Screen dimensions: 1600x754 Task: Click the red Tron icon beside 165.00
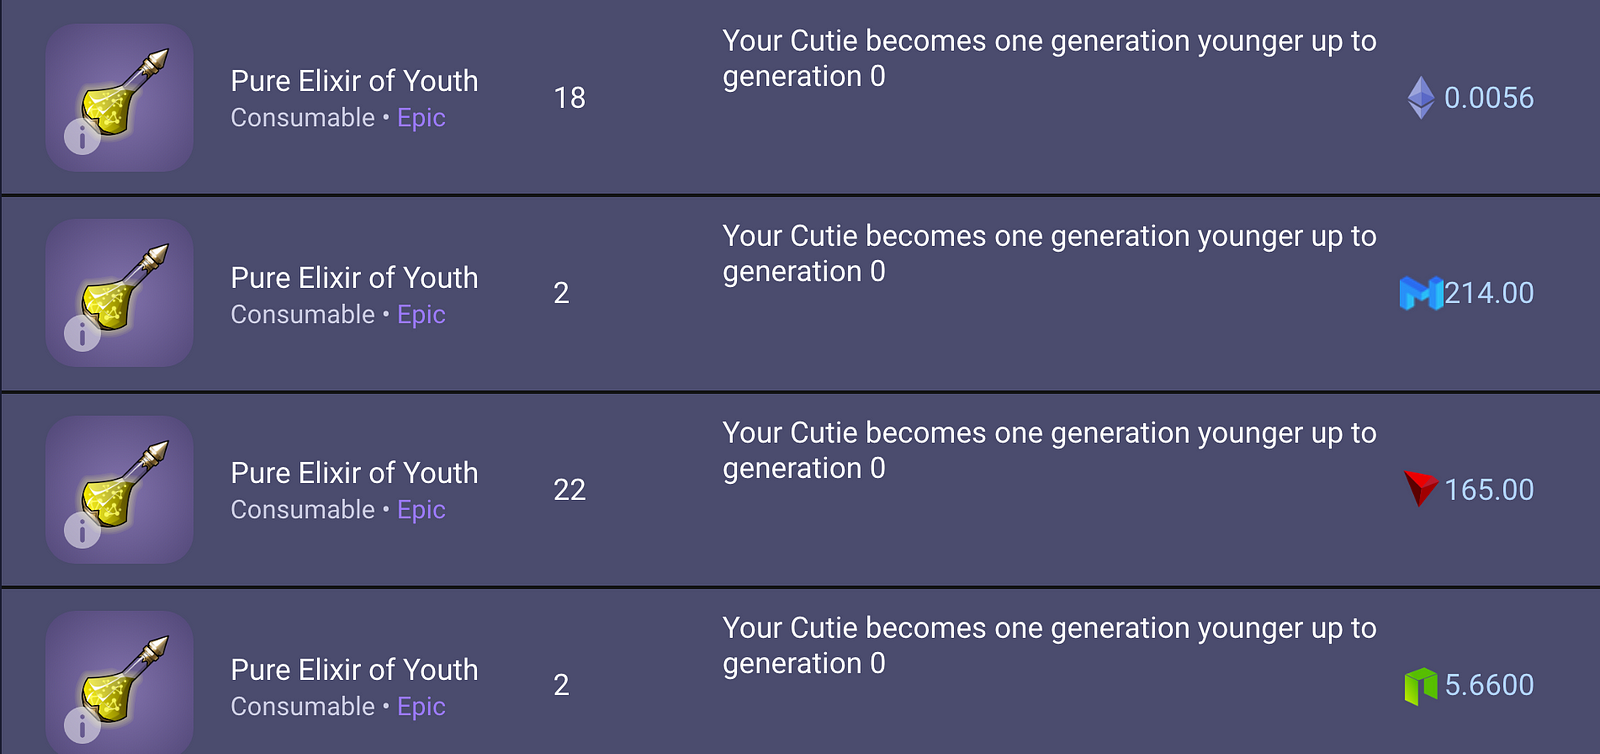tap(1421, 488)
